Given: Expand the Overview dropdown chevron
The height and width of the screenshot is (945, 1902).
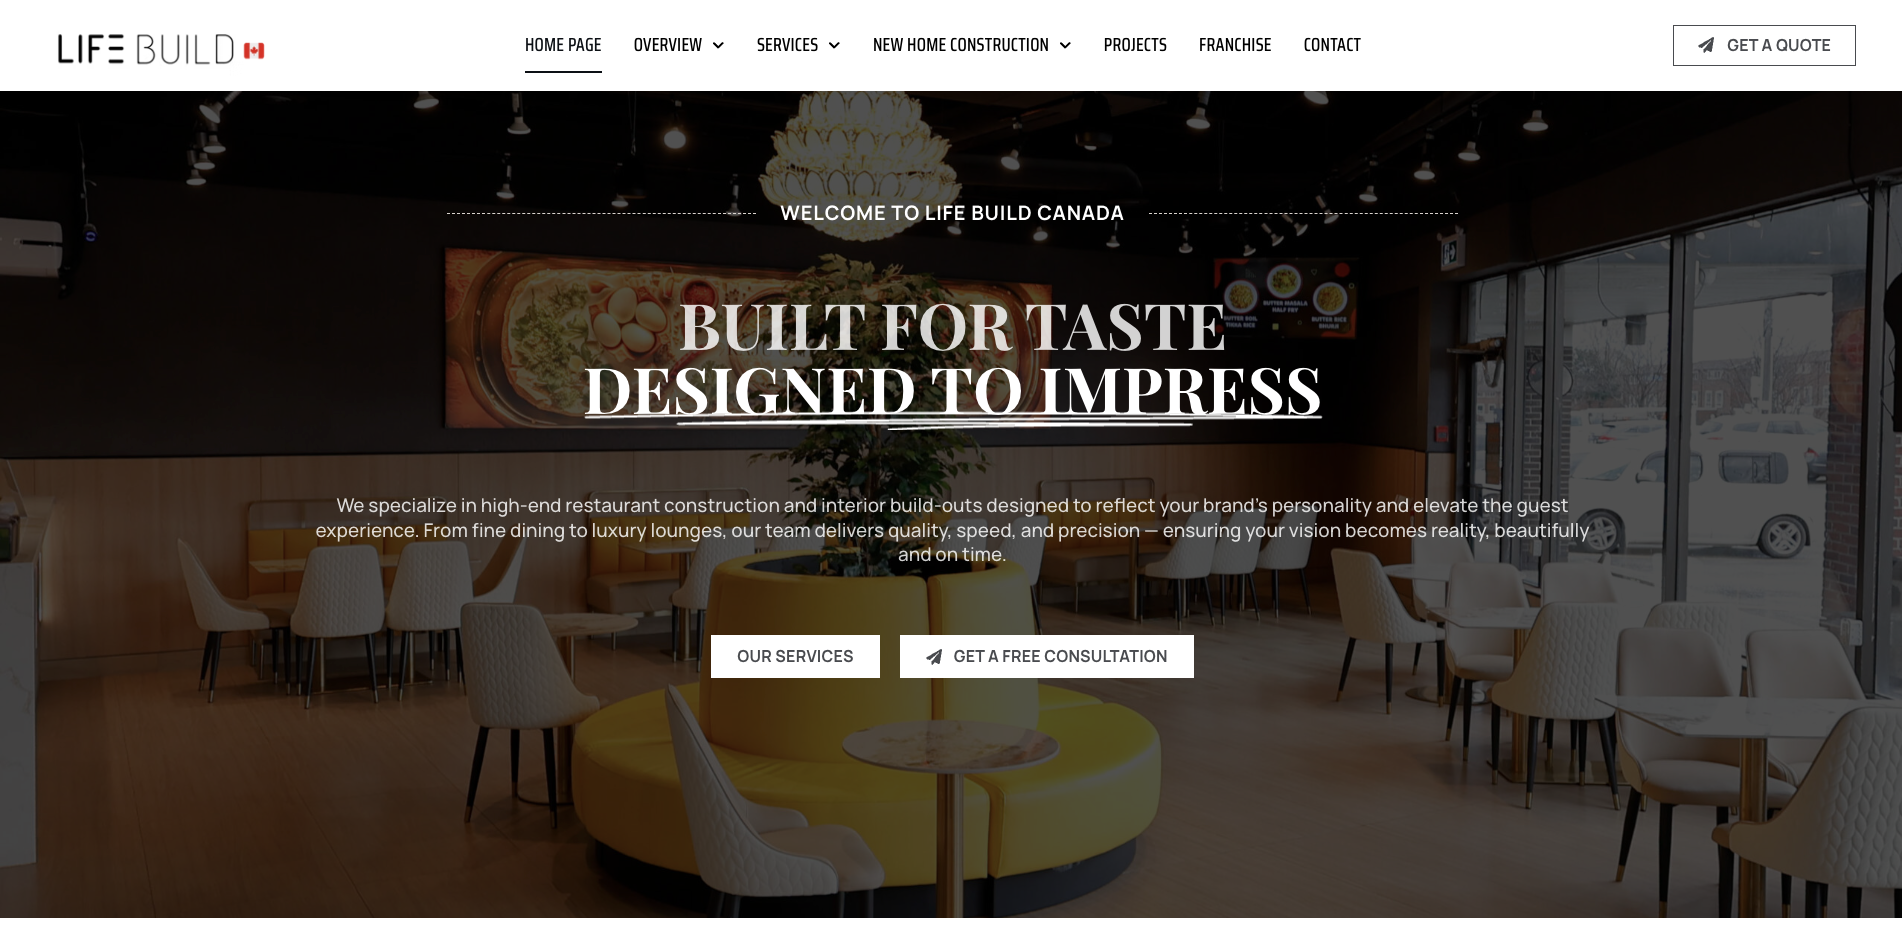Looking at the screenshot, I should pyautogui.click(x=718, y=45).
